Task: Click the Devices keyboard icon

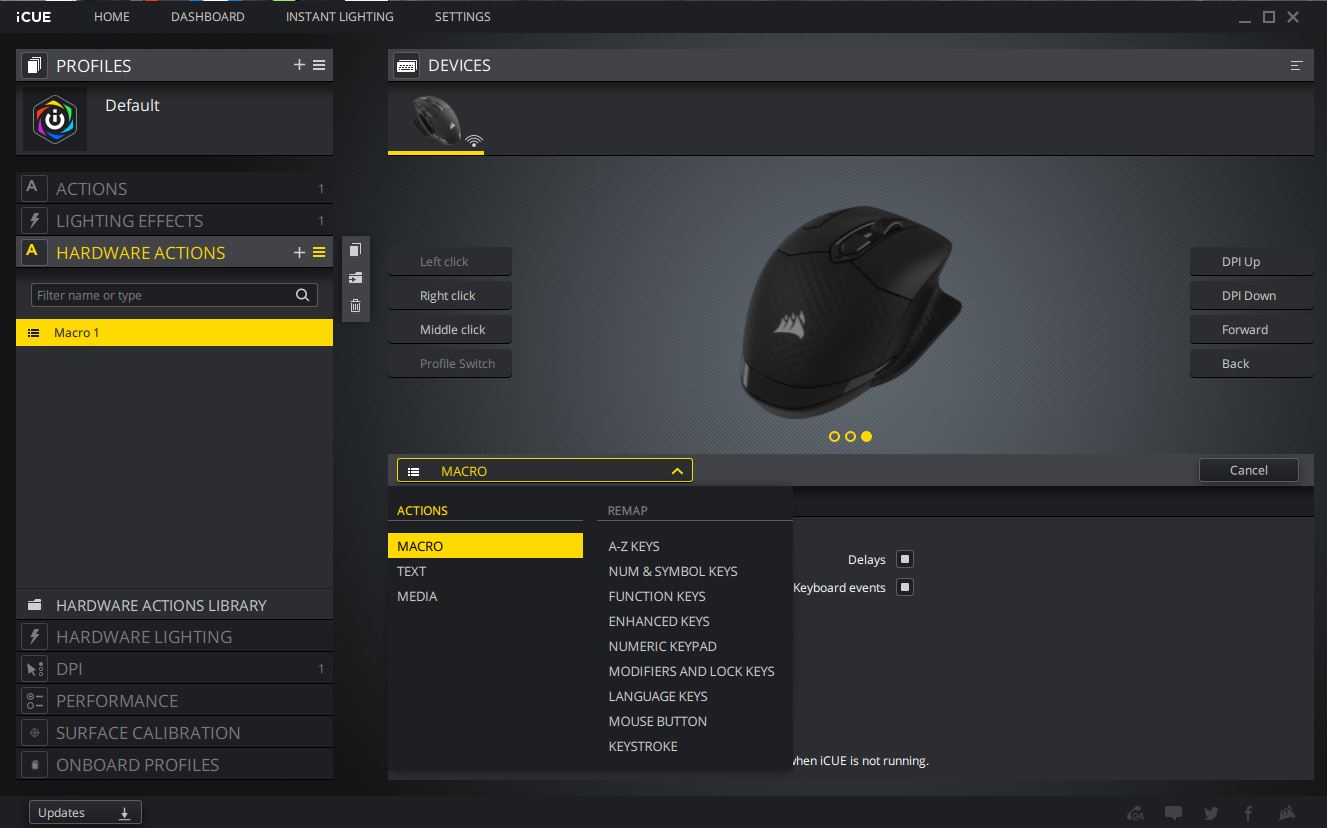Action: pos(407,66)
